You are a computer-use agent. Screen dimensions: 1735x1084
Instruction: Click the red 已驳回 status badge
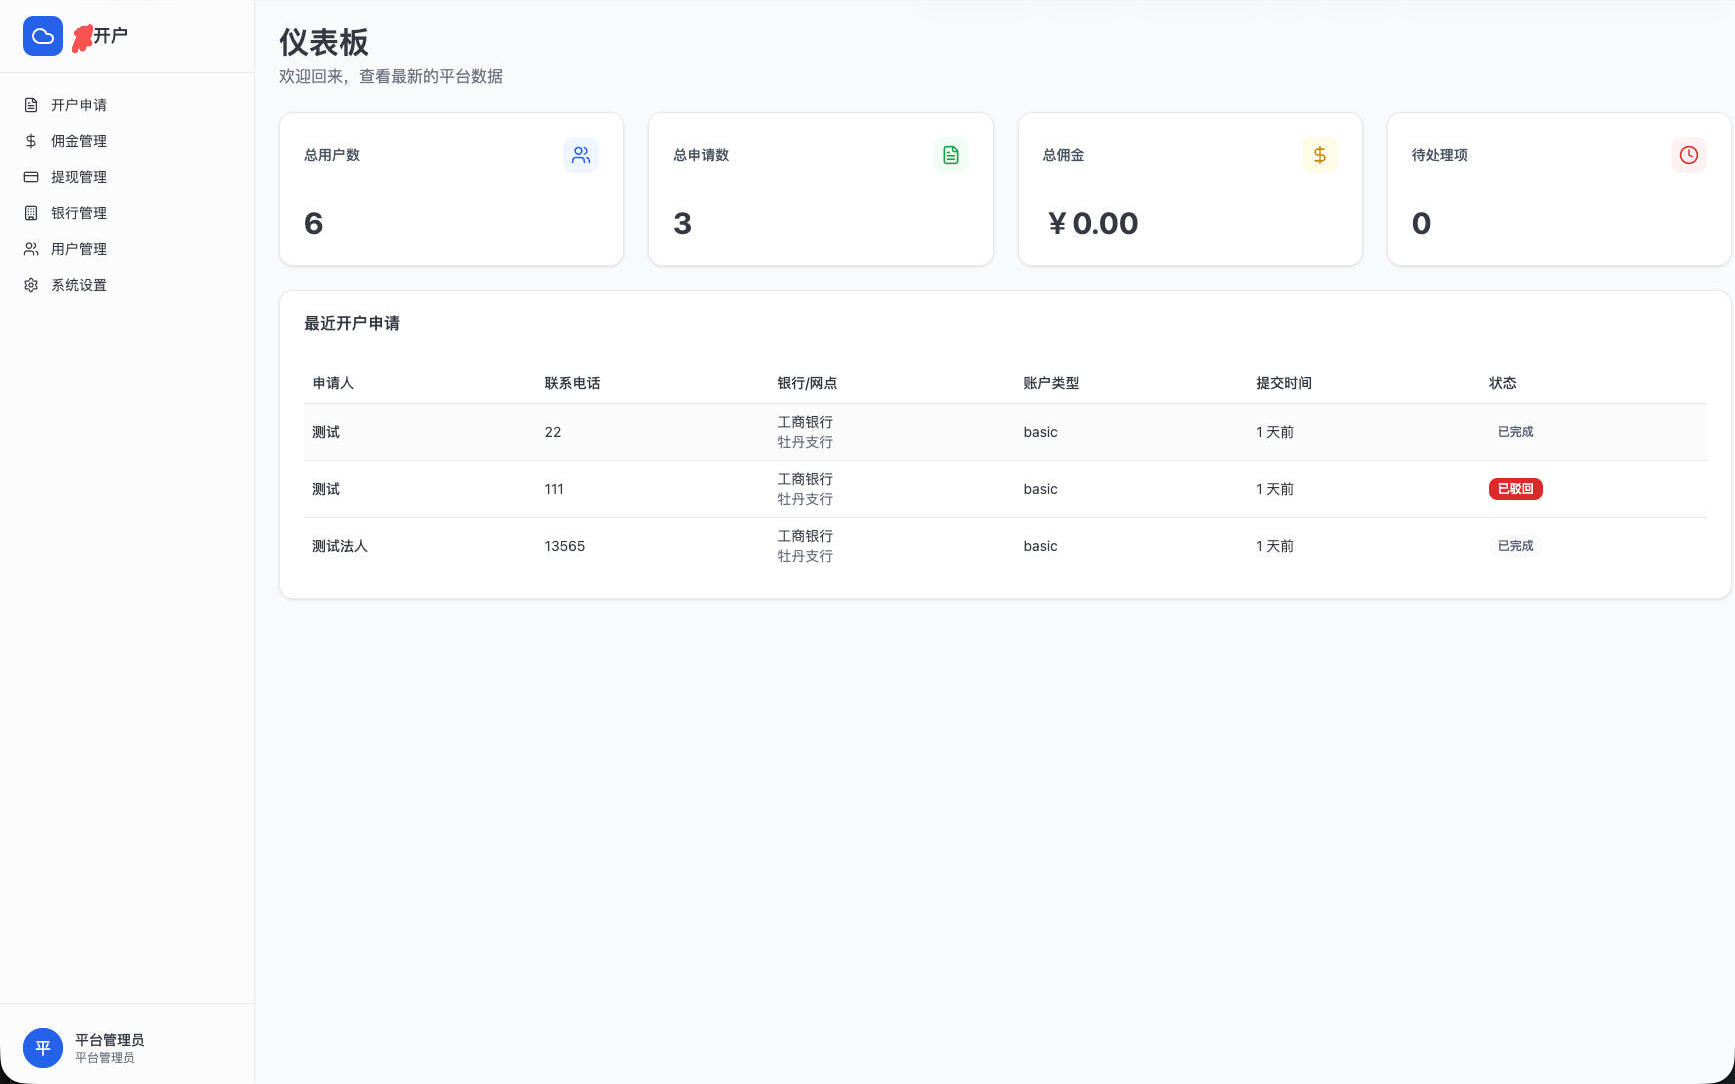point(1515,489)
